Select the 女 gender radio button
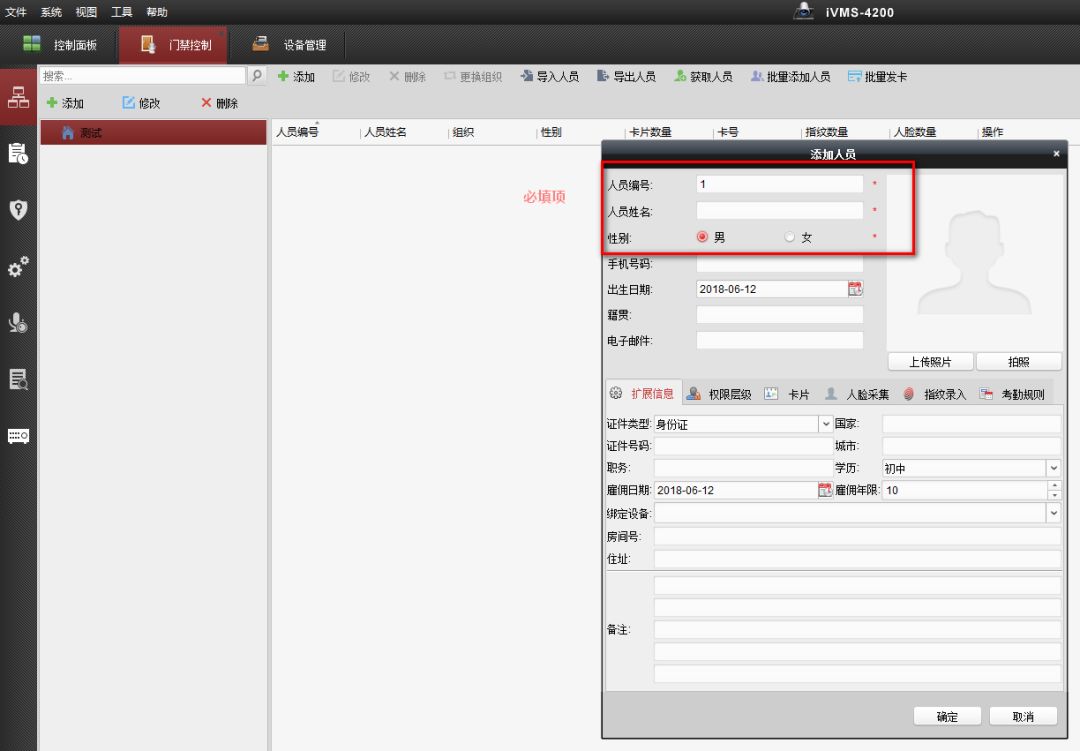The image size is (1080, 751). (790, 237)
